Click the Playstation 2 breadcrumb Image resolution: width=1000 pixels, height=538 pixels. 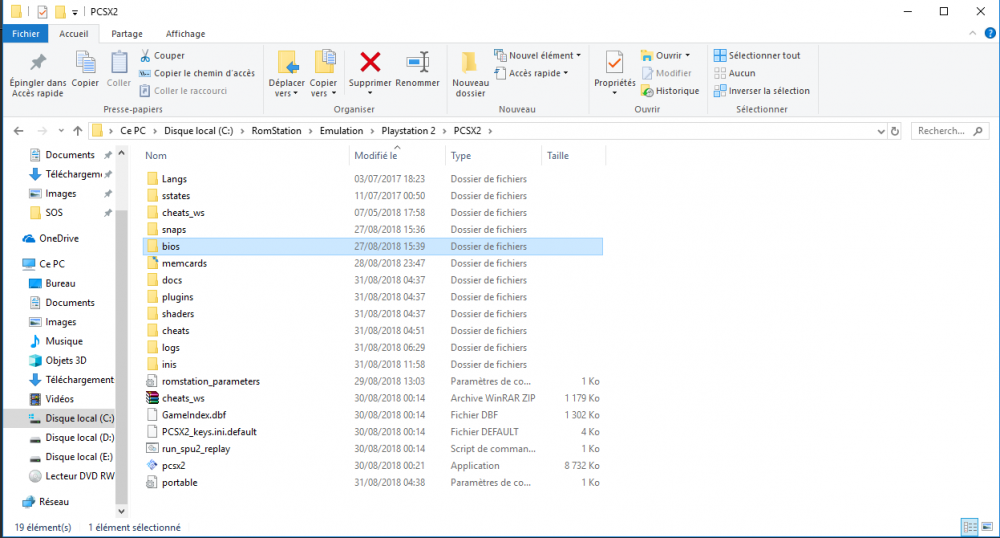click(x=408, y=131)
